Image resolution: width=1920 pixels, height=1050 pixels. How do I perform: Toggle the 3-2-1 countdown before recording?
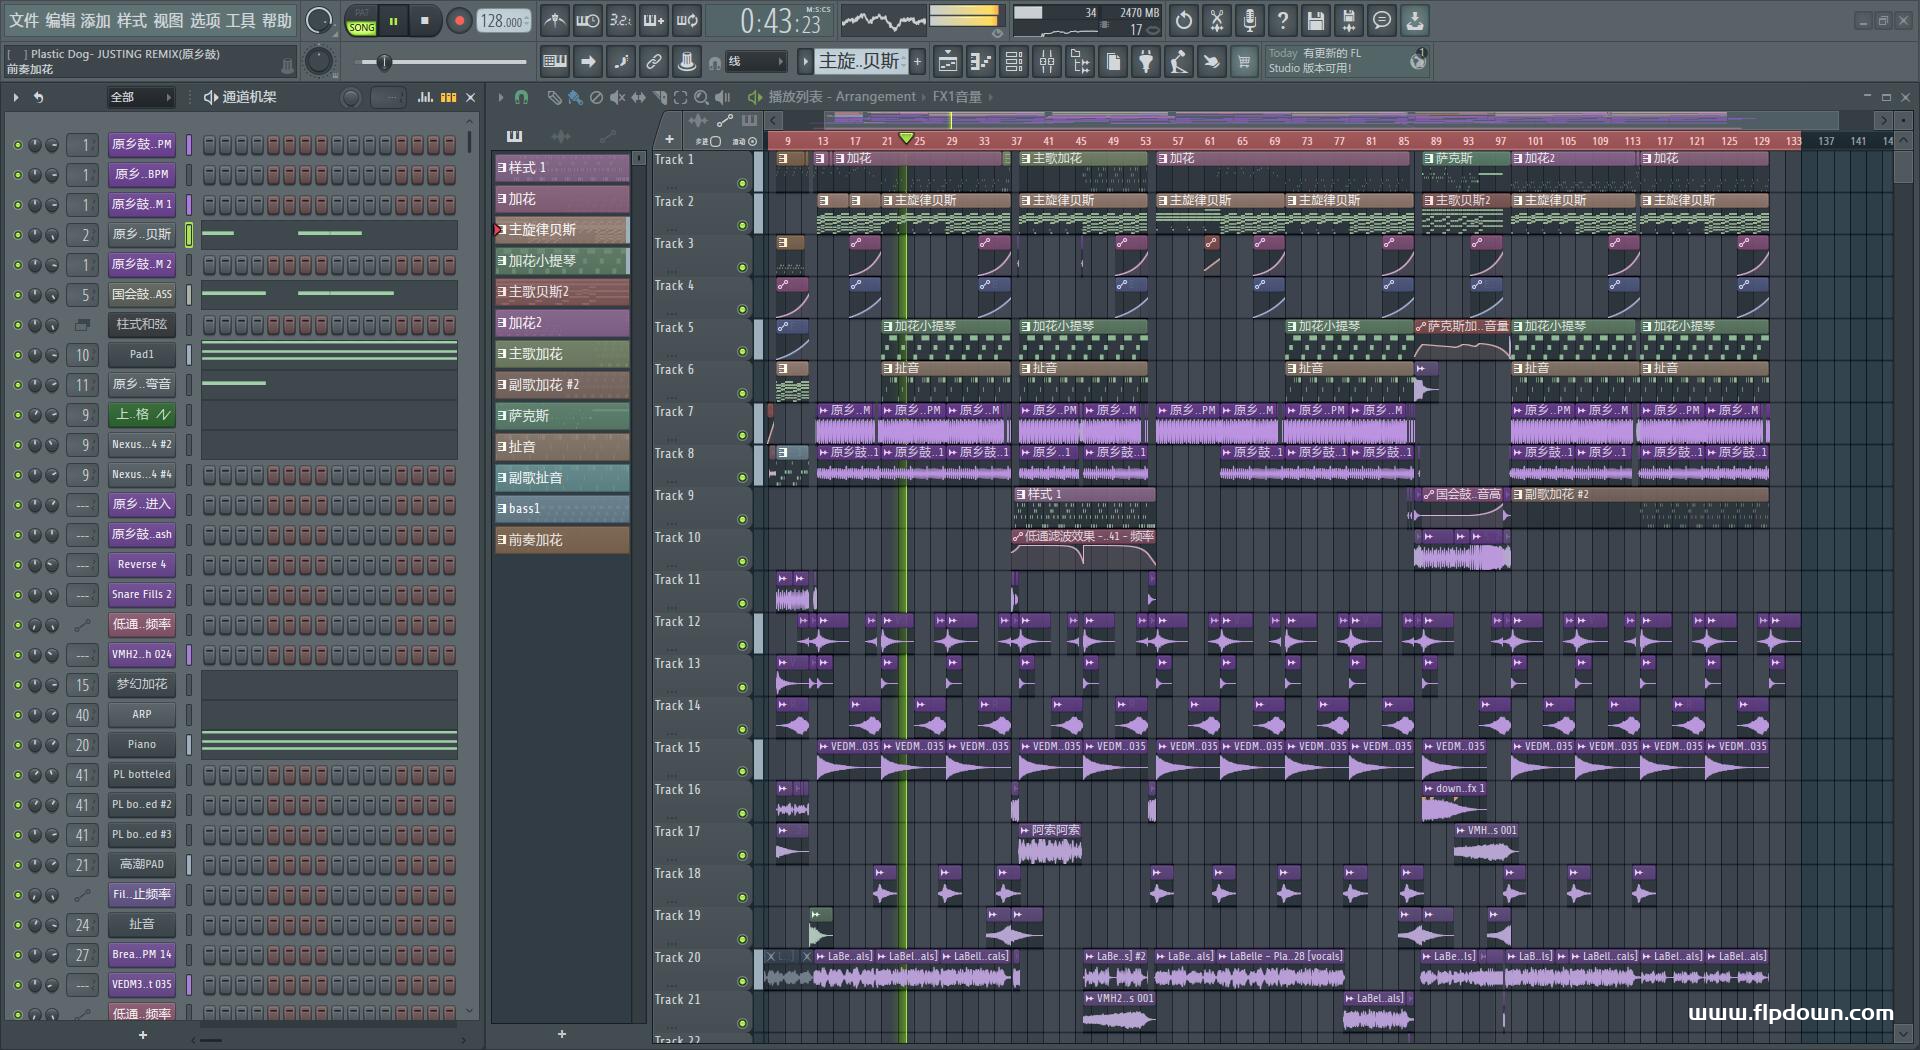(x=620, y=20)
